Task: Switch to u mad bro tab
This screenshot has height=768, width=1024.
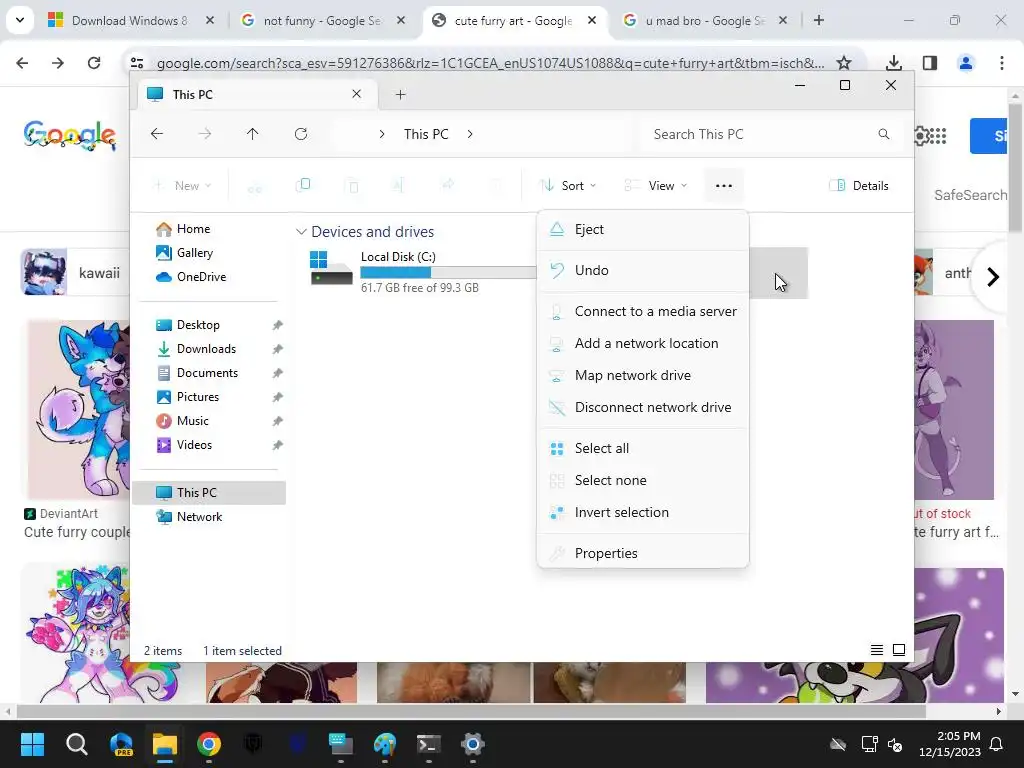Action: pyautogui.click(x=705, y=20)
